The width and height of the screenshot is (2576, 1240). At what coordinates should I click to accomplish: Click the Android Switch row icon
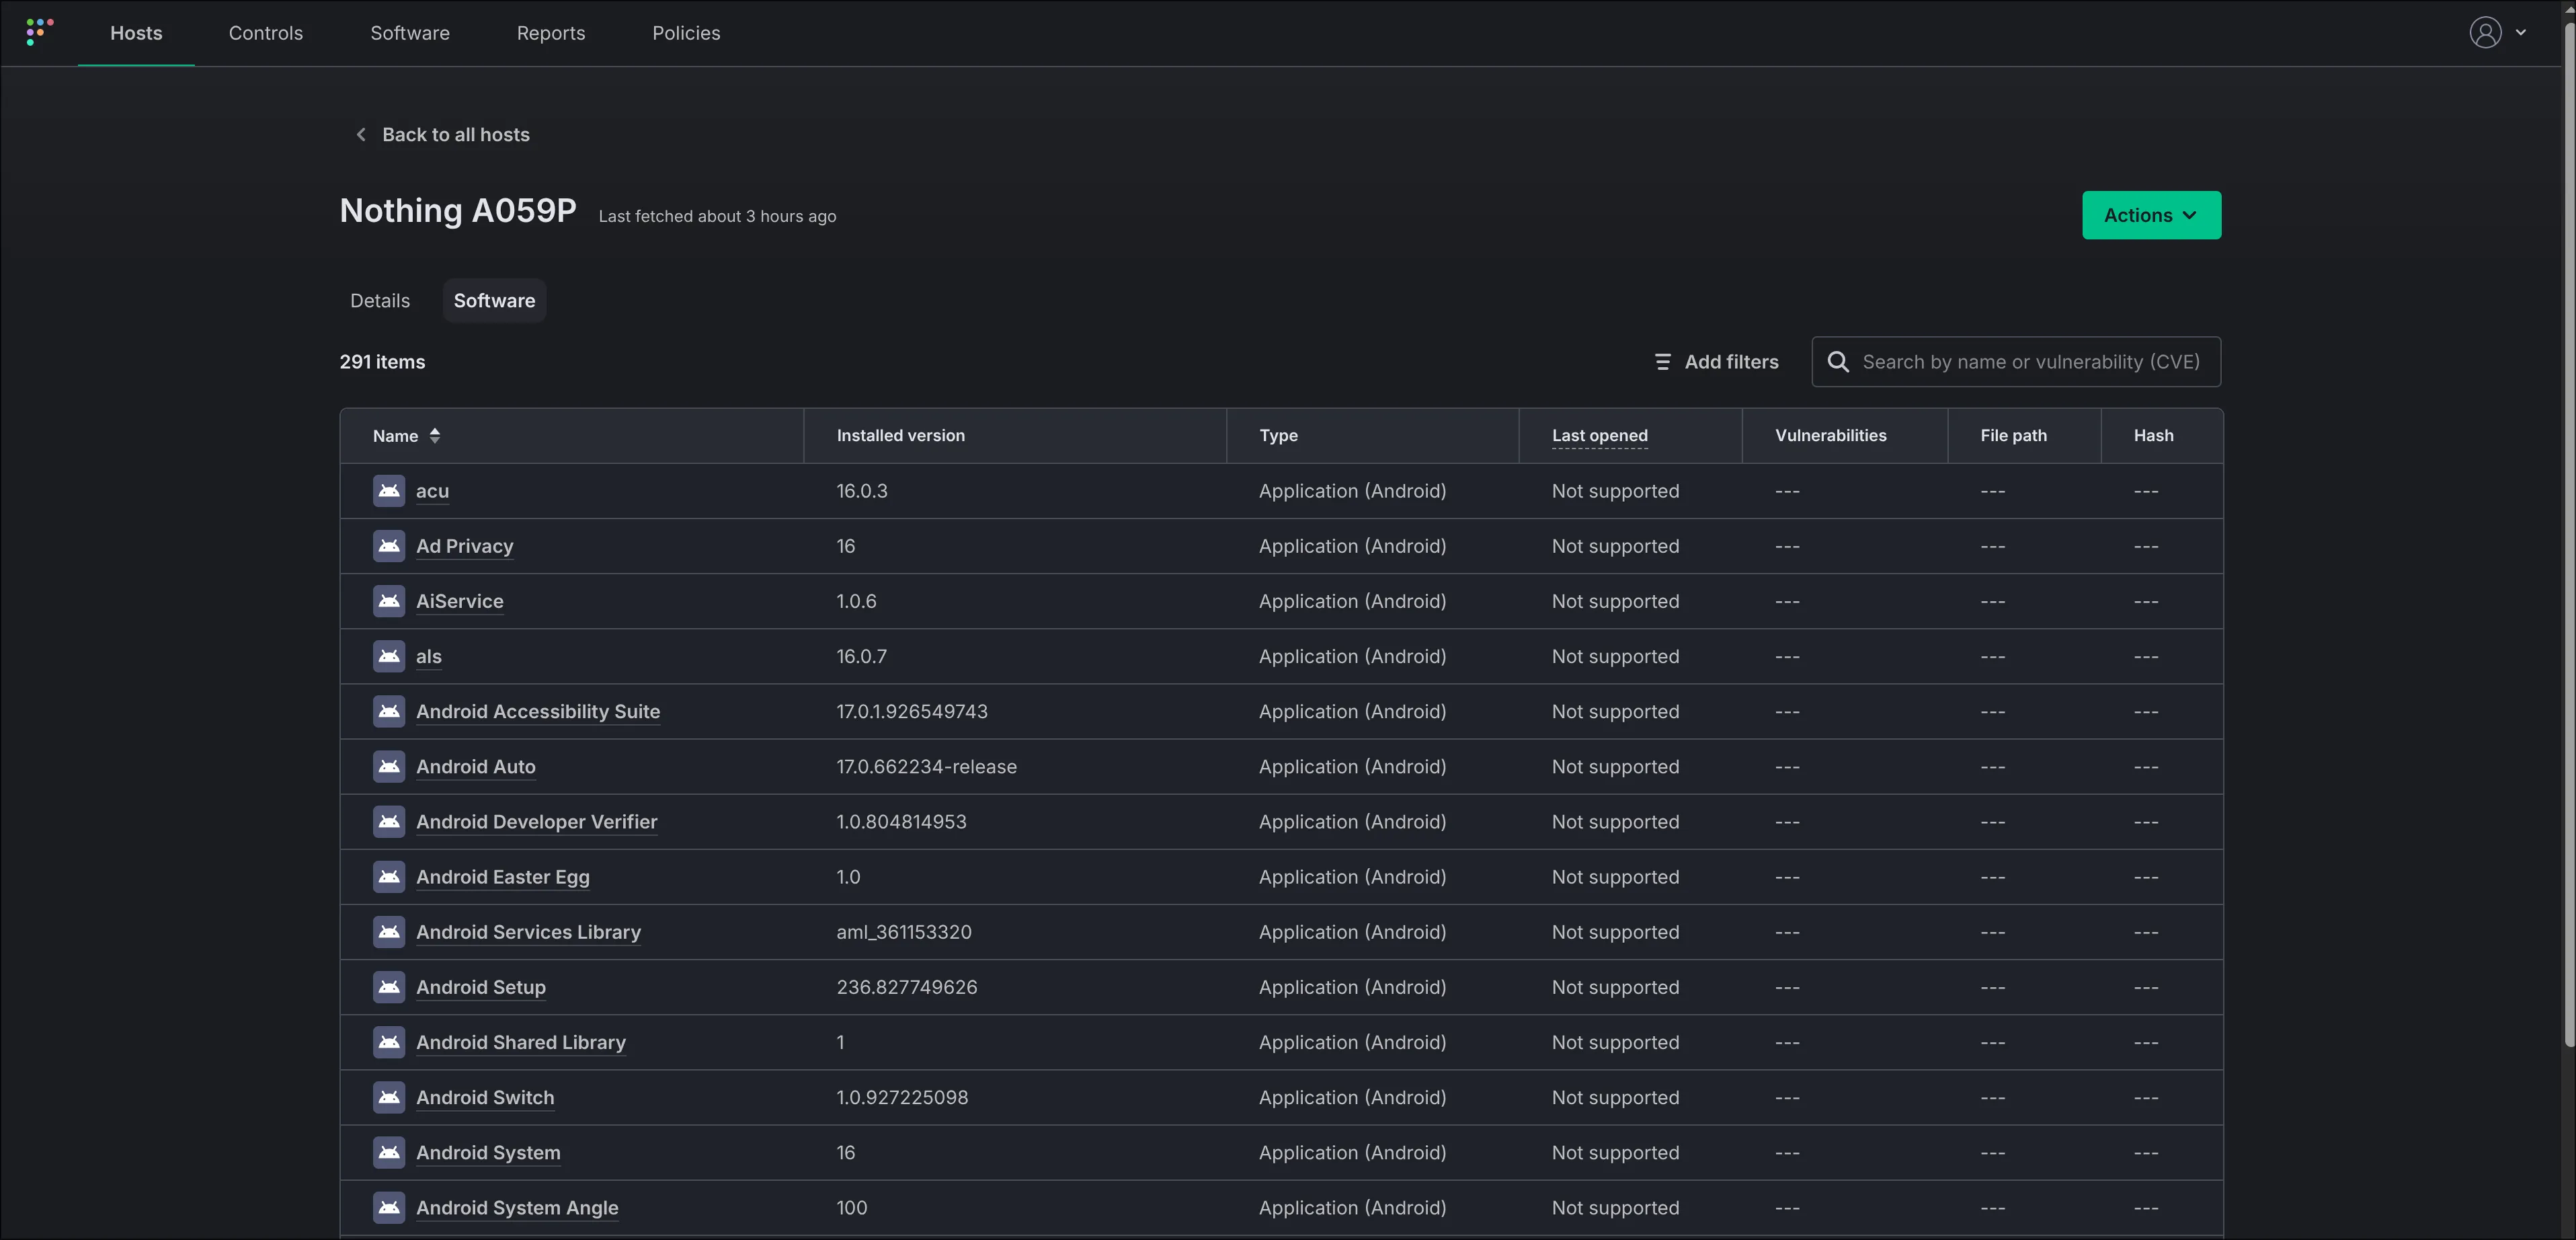[x=389, y=1097]
